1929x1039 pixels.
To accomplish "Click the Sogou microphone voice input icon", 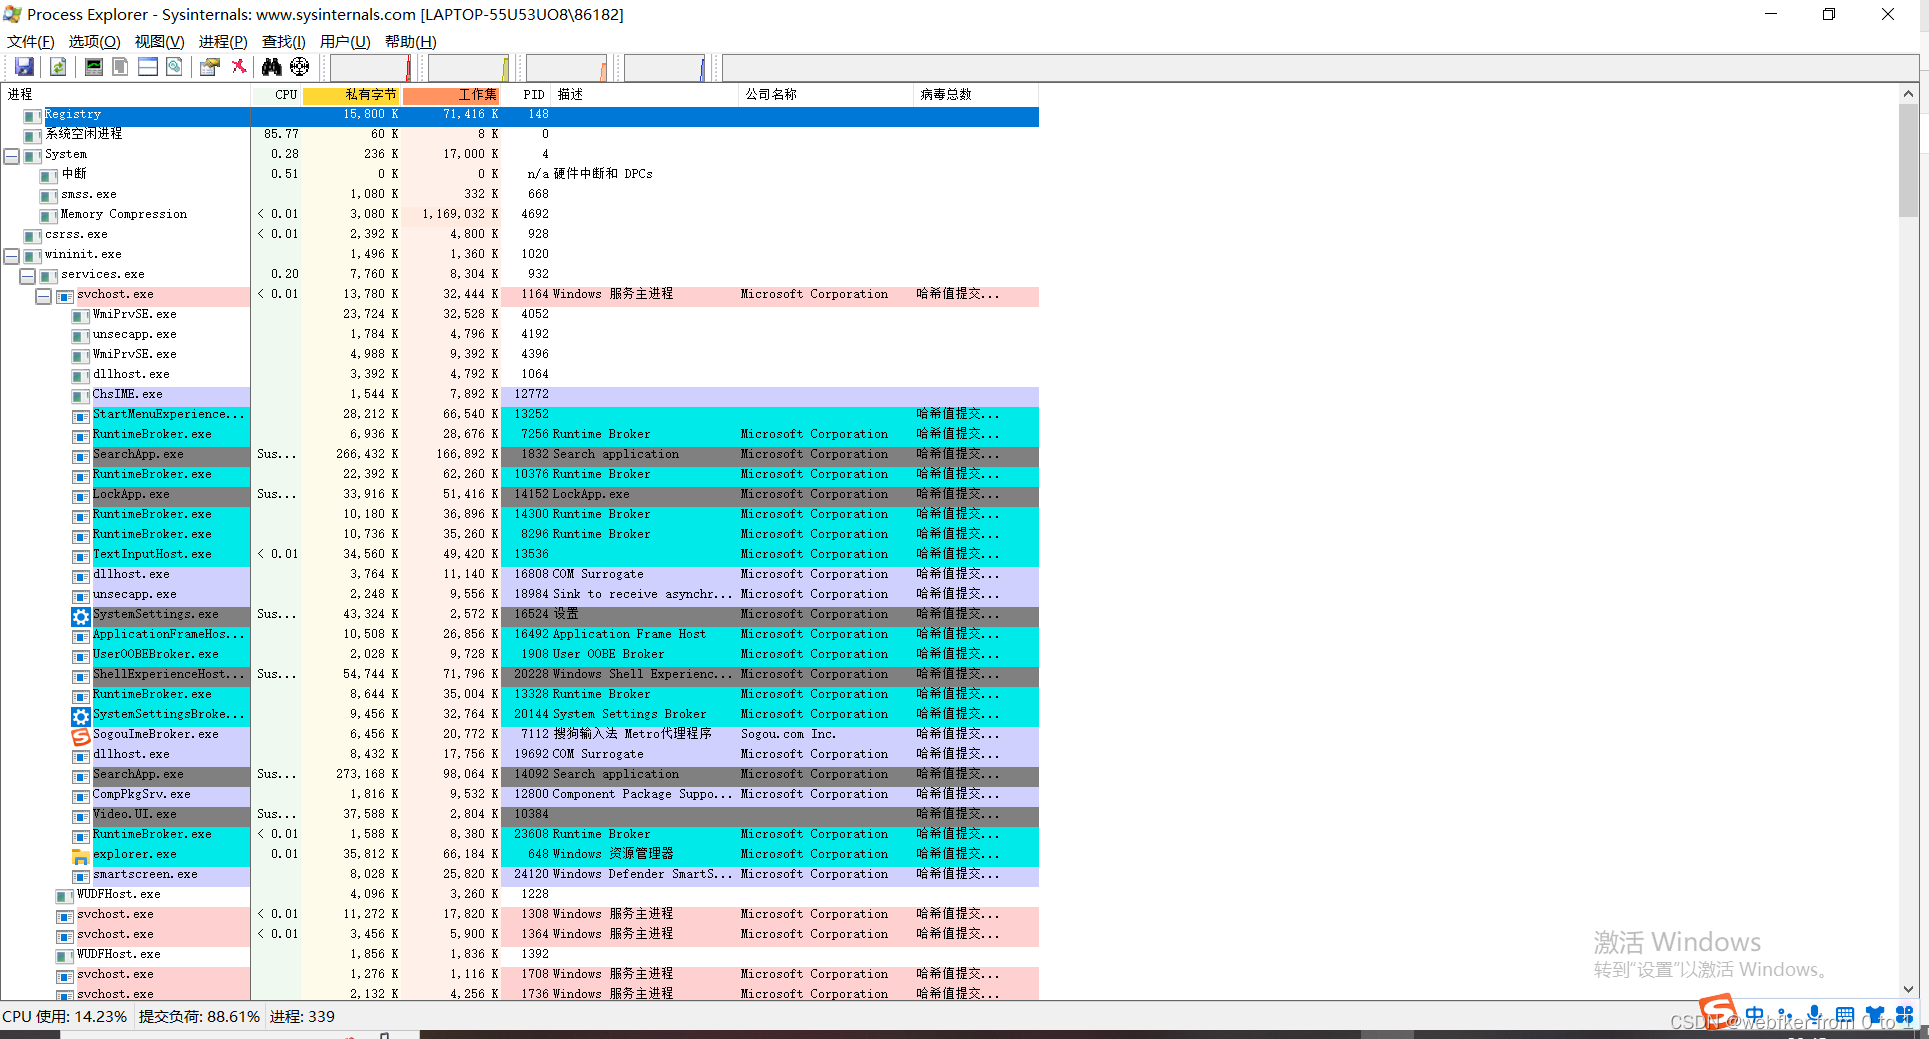I will tap(1815, 1014).
